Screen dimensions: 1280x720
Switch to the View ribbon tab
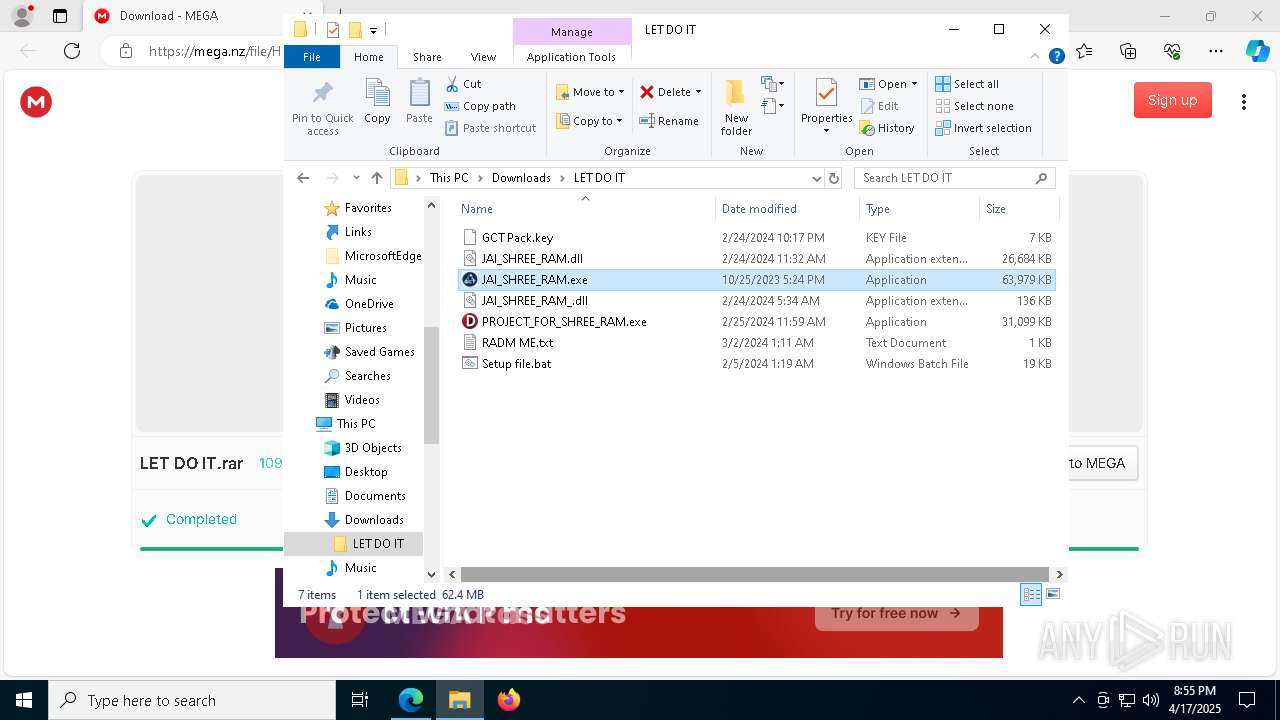(x=483, y=57)
